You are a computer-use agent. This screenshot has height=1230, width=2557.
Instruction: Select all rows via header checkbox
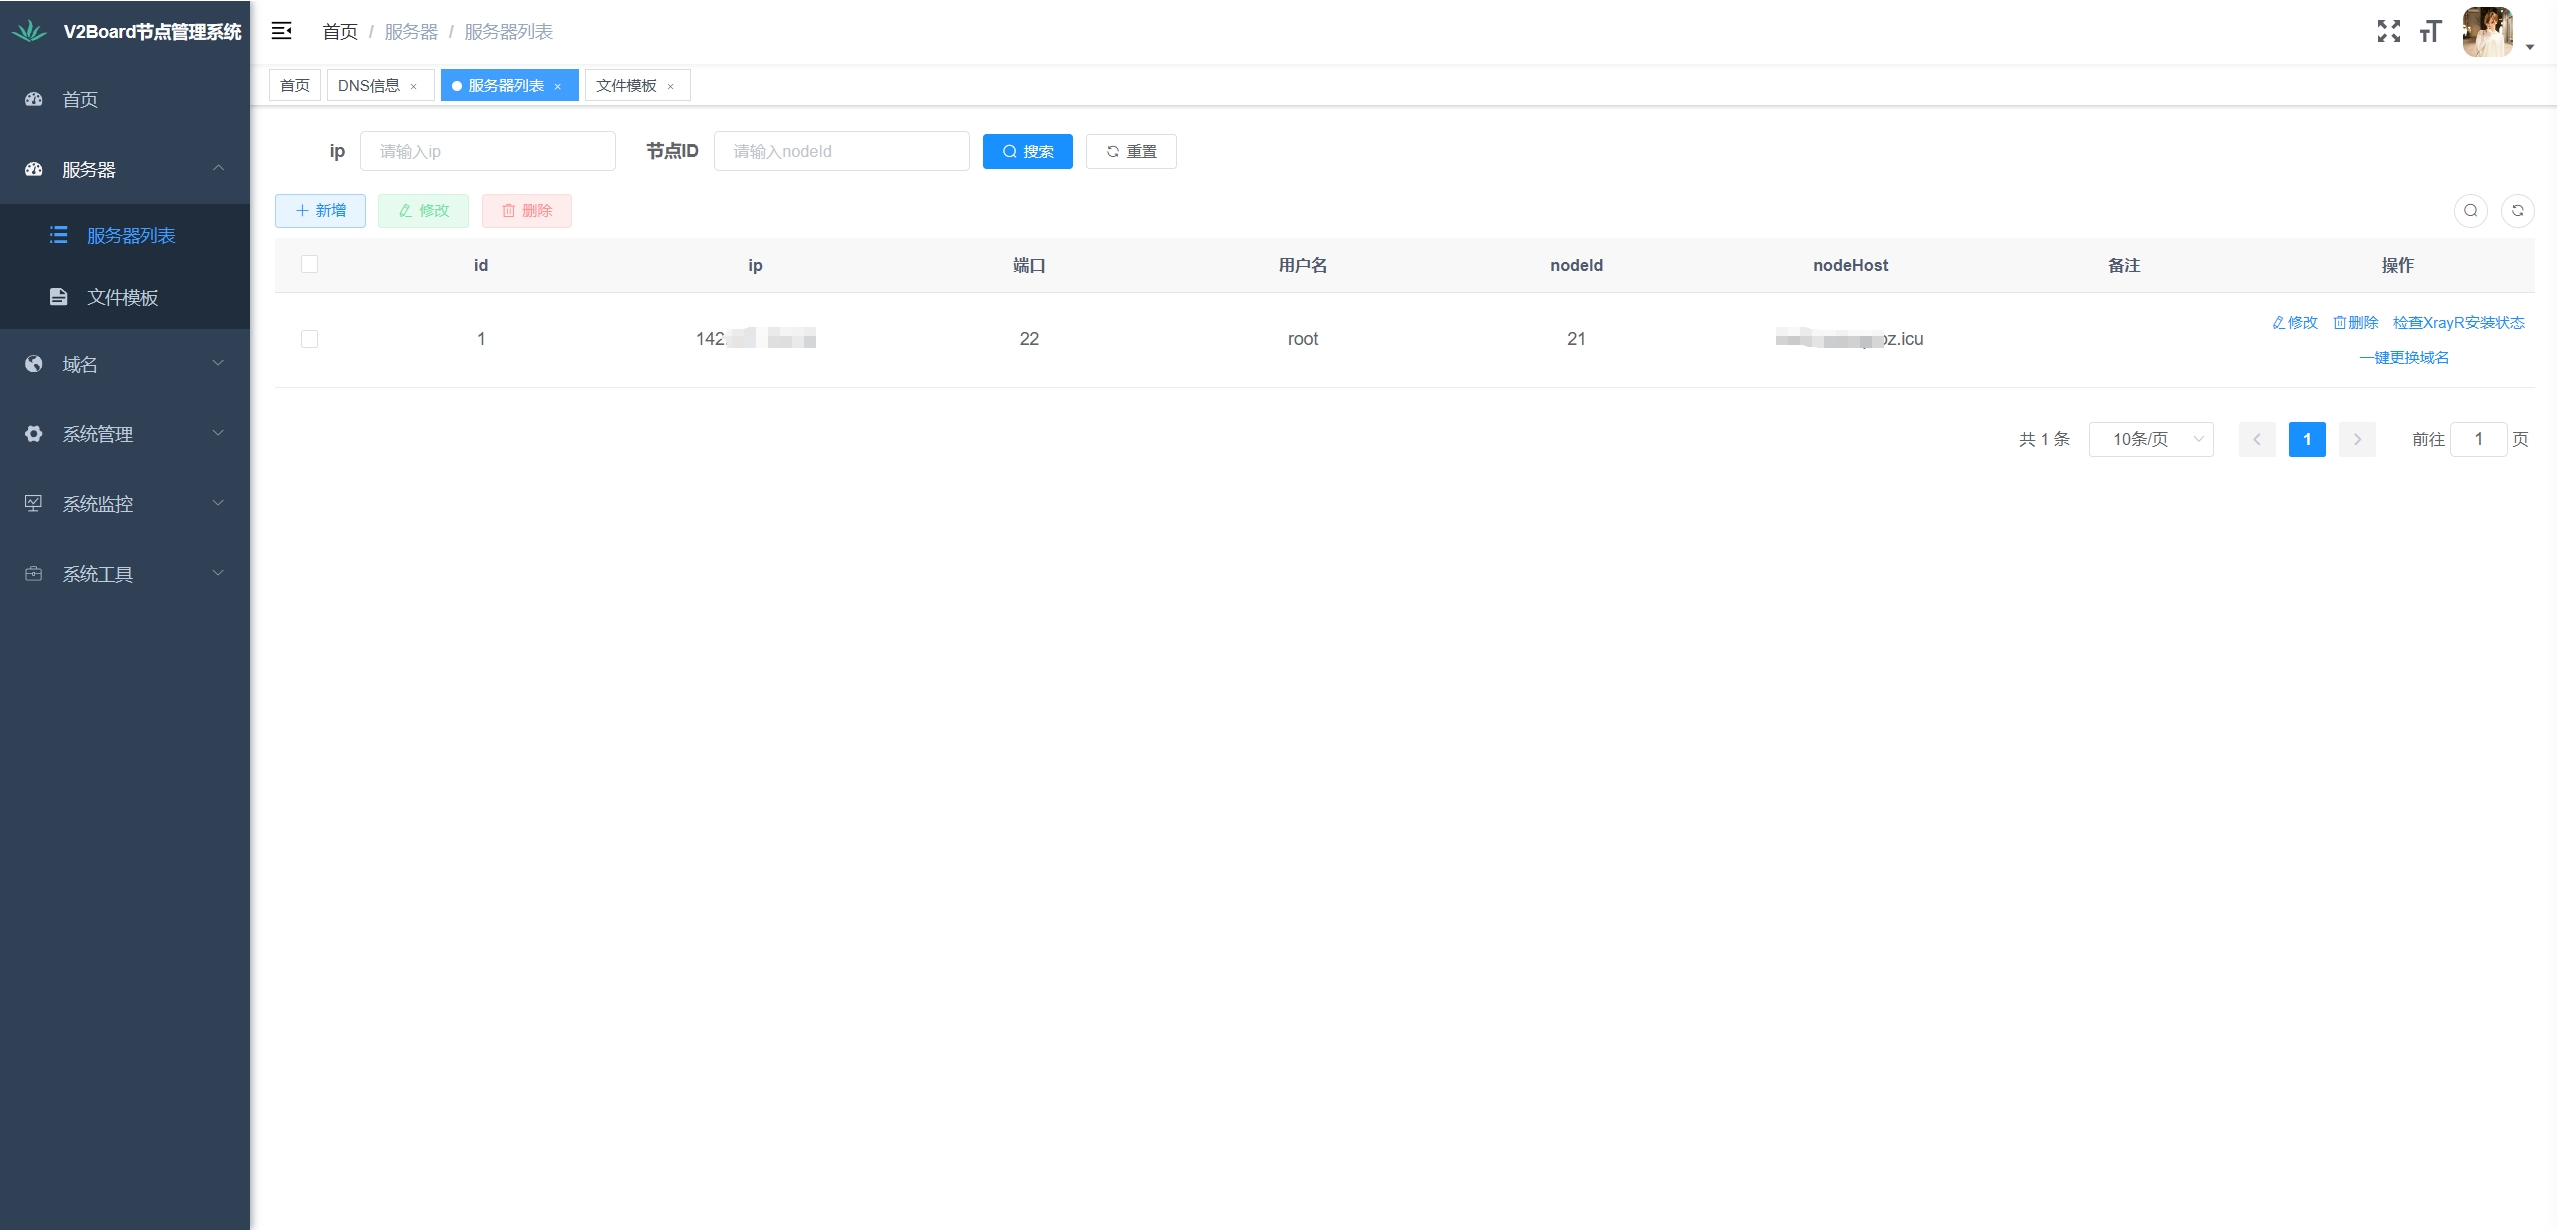click(x=309, y=264)
